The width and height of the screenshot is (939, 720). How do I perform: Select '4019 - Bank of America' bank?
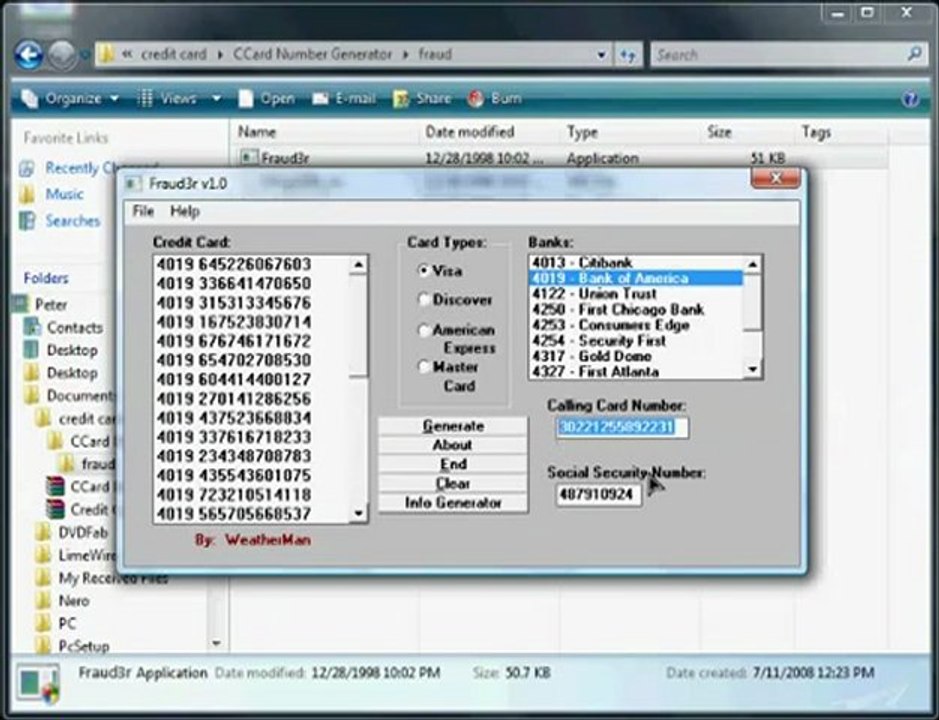point(636,278)
